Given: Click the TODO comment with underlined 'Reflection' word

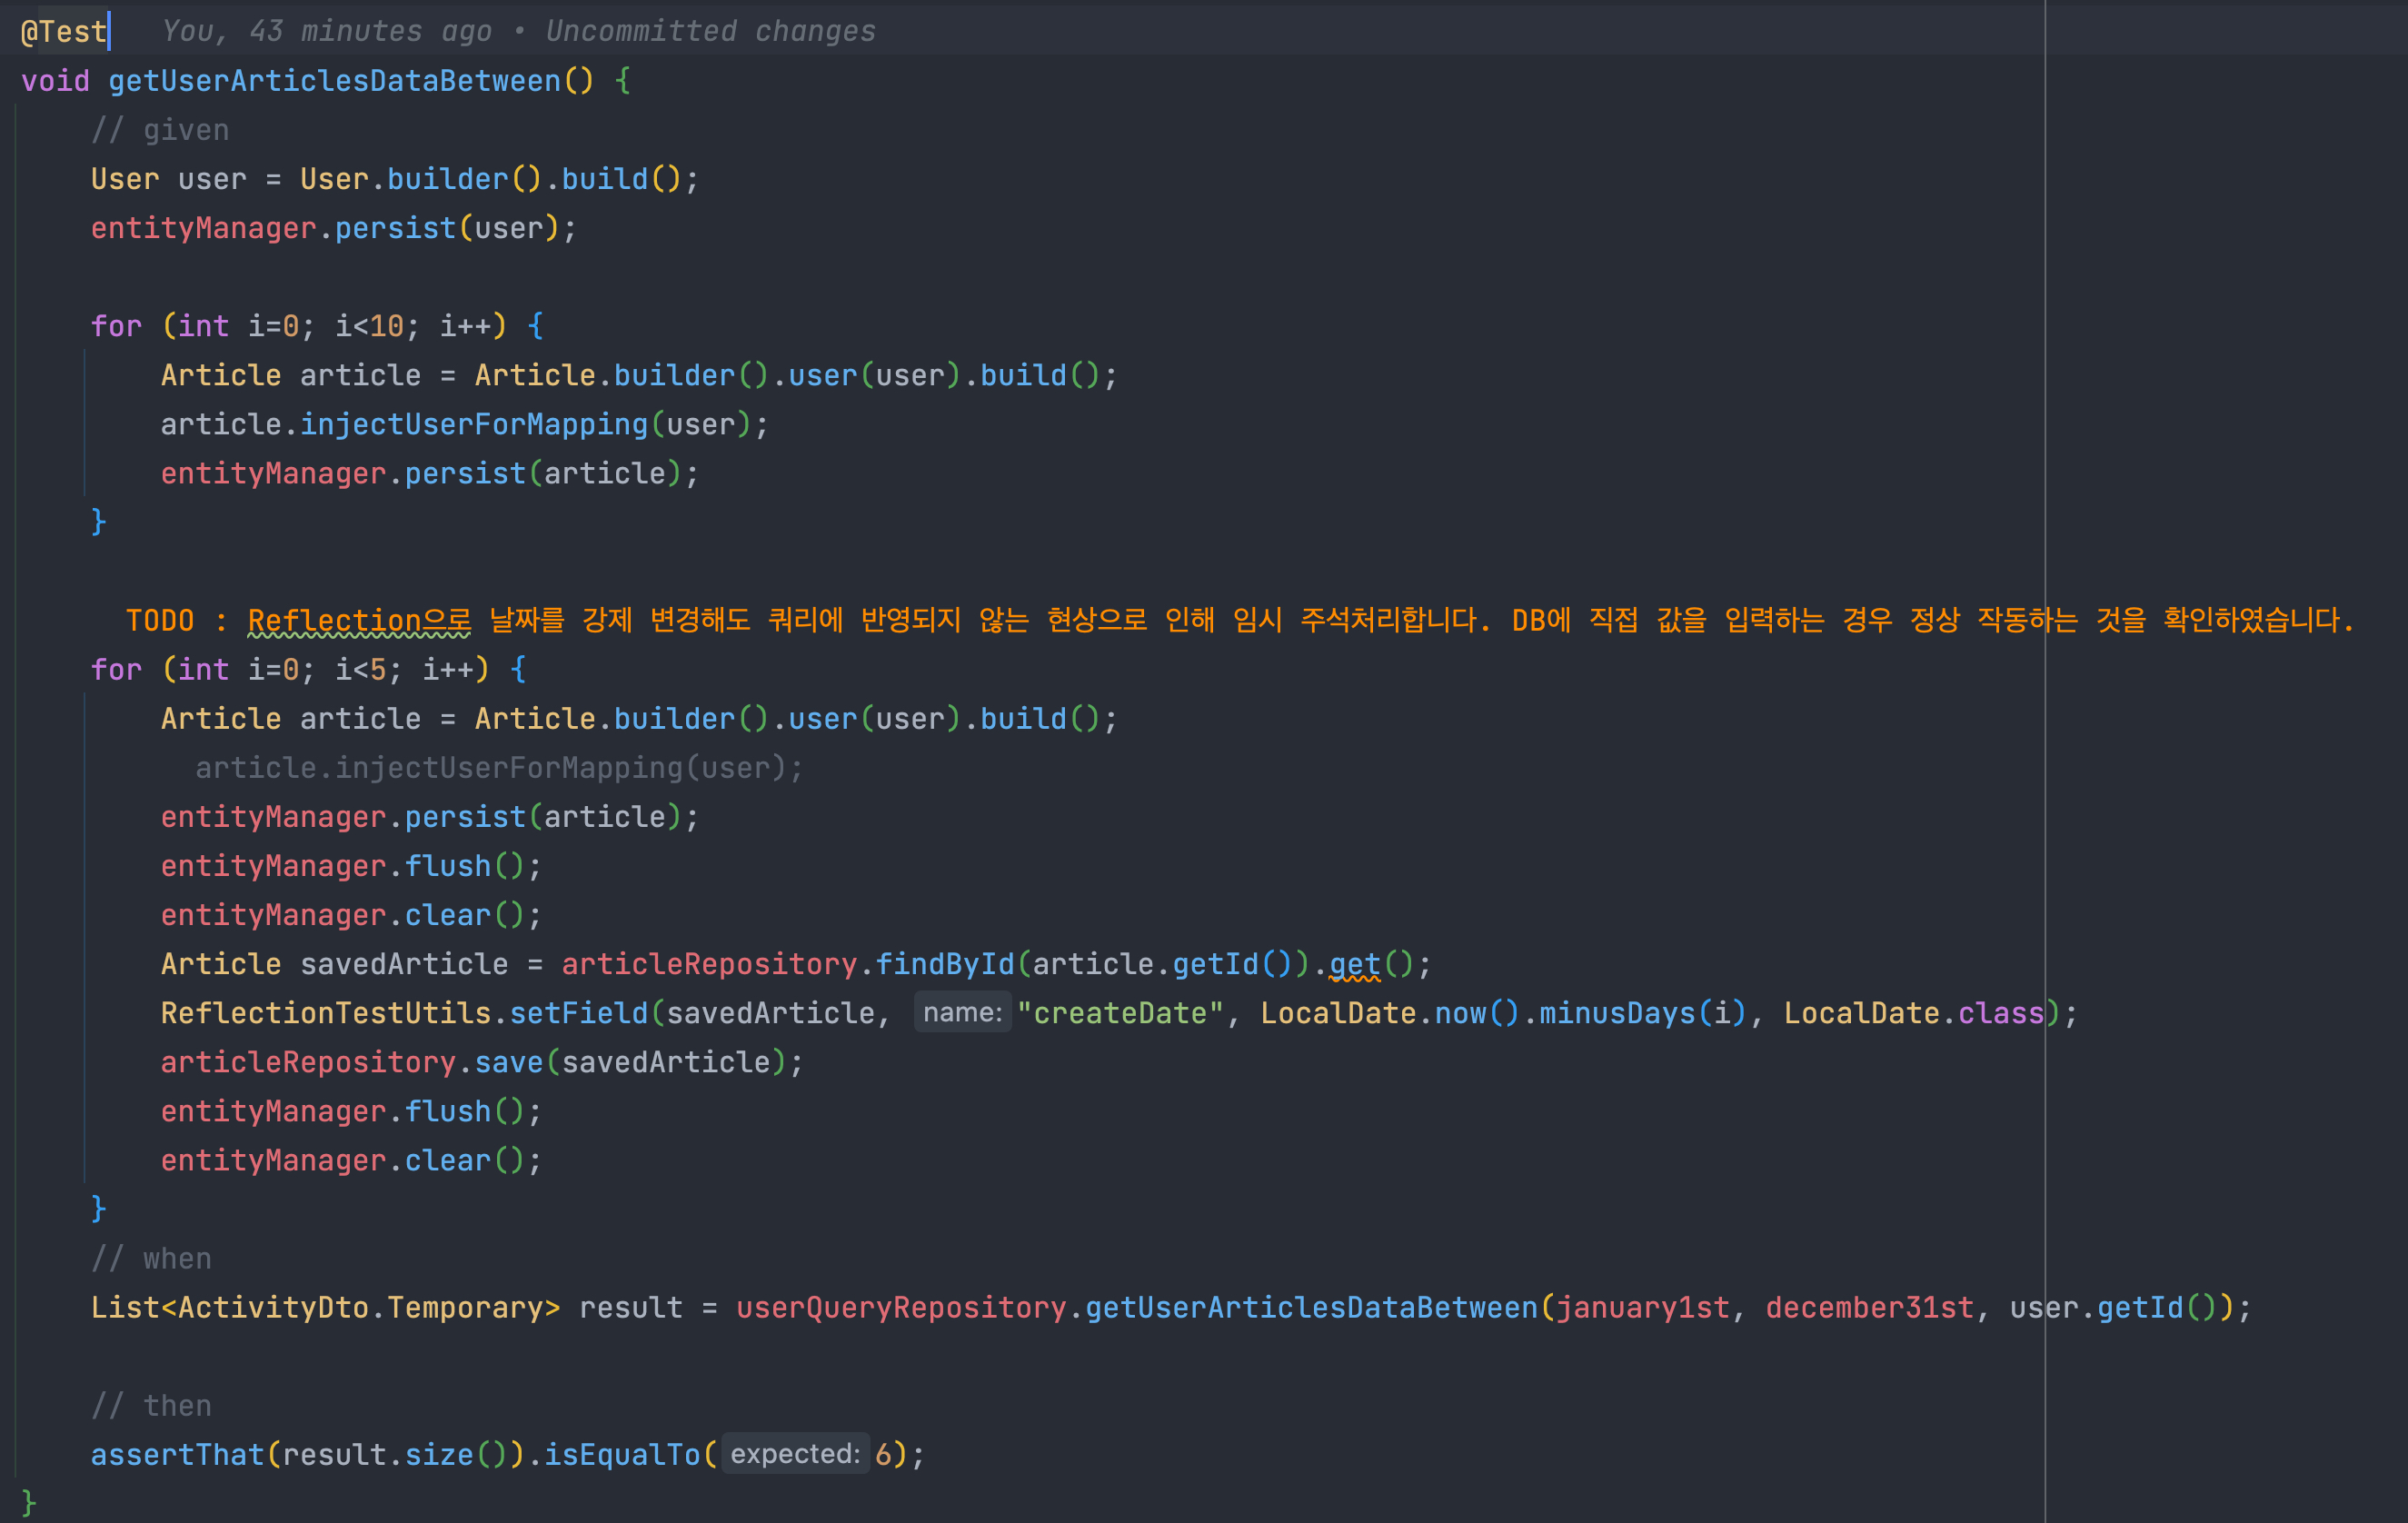Looking at the screenshot, I should [1240, 619].
